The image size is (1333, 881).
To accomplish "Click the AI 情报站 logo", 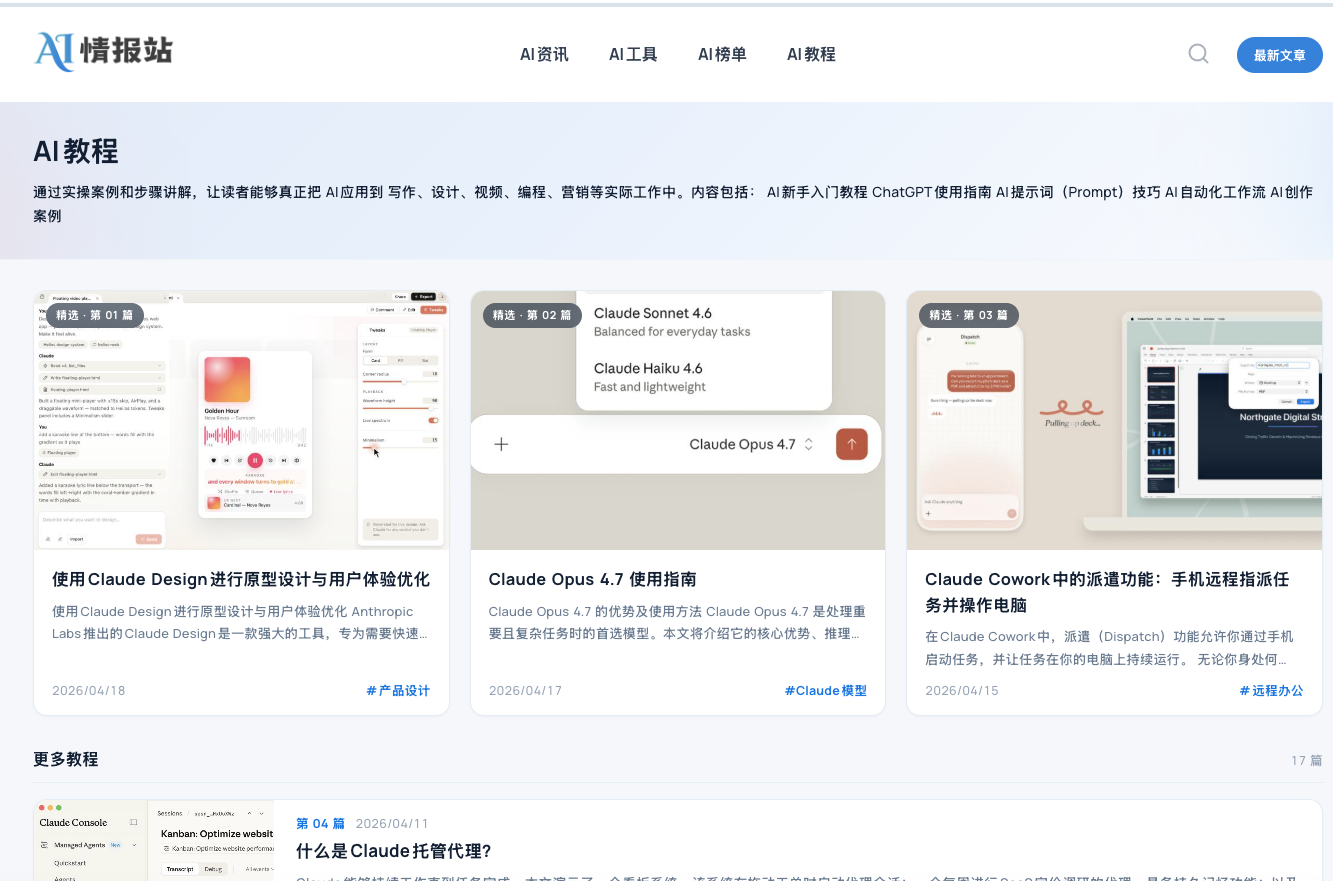I will pos(103,52).
